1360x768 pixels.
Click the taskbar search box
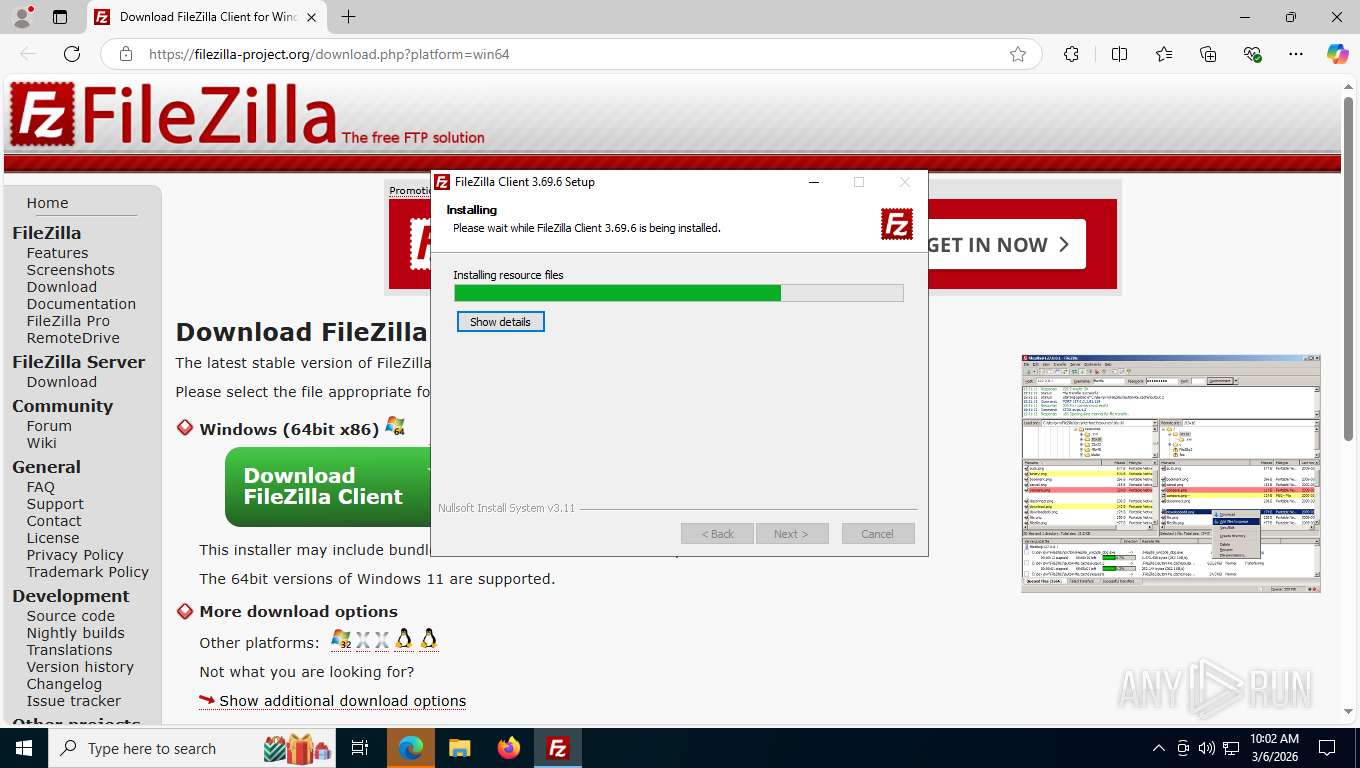[x=190, y=748]
